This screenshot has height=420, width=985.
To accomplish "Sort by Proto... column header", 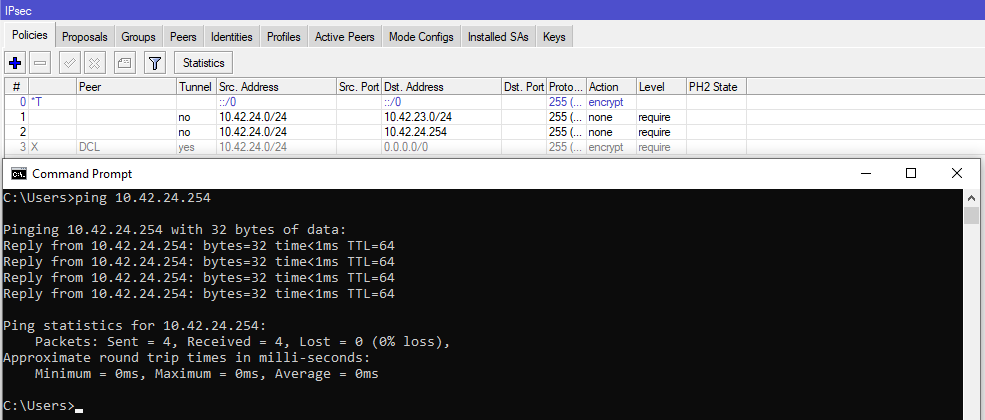I will click(566, 87).
